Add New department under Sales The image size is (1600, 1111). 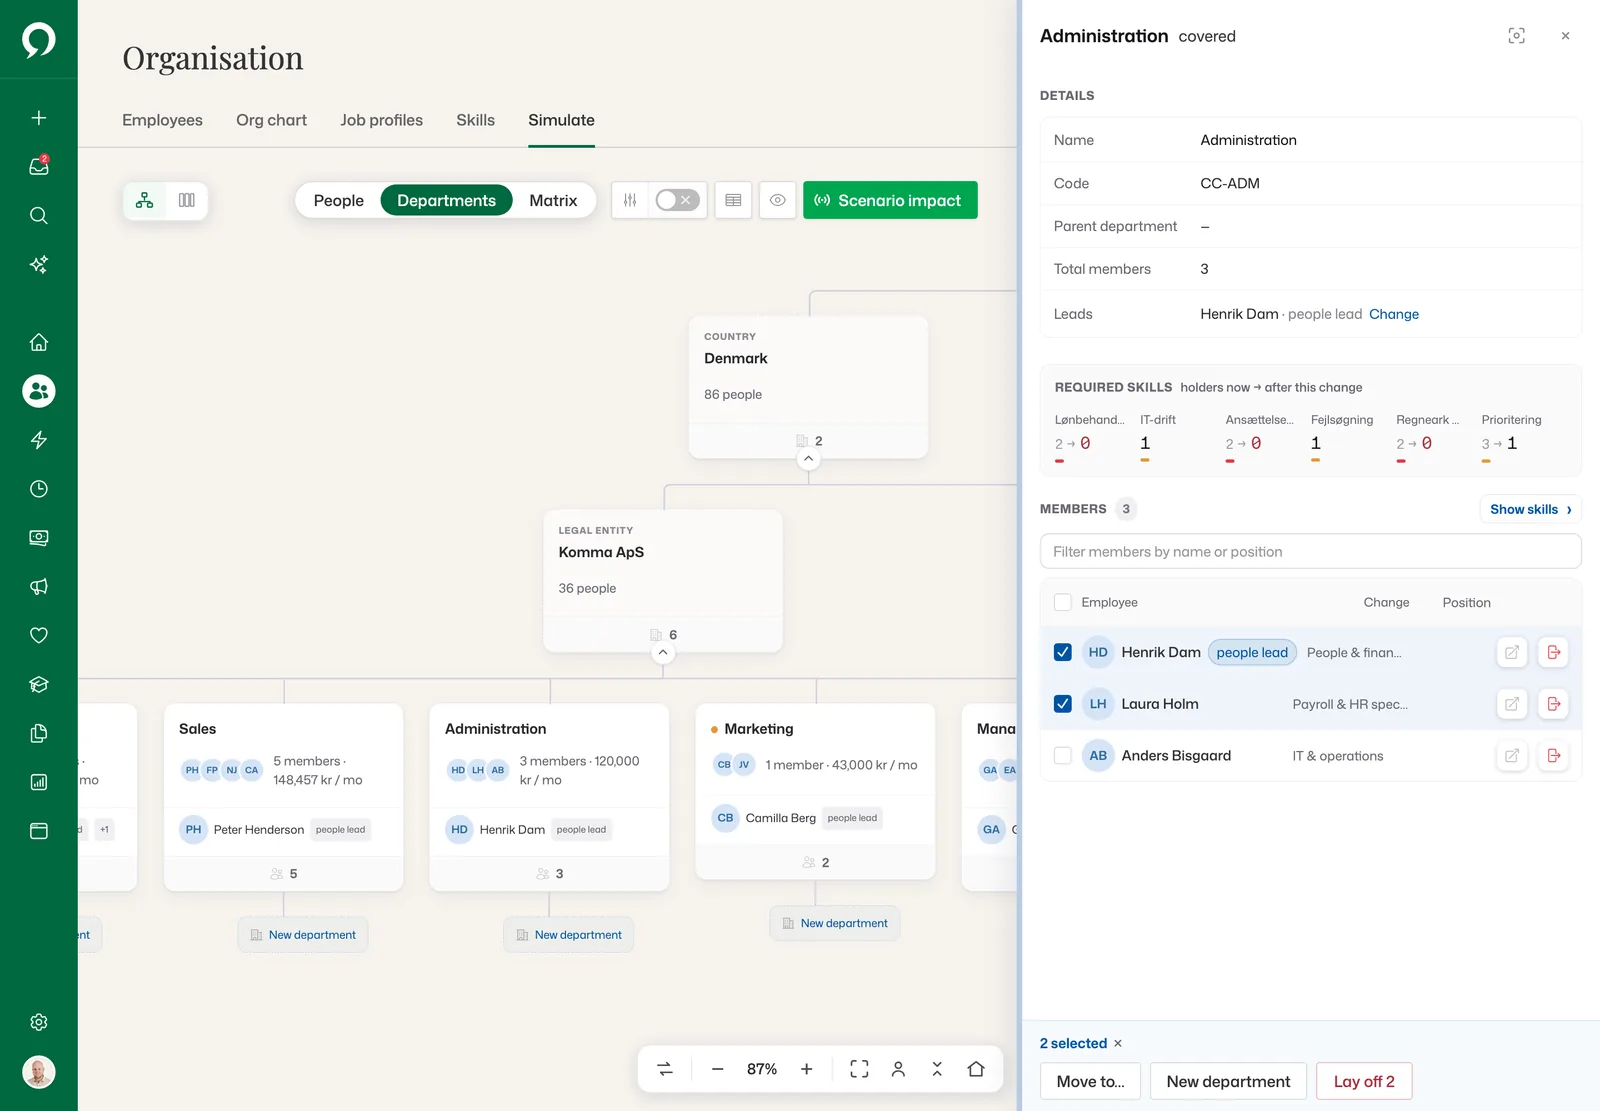pyautogui.click(x=303, y=935)
